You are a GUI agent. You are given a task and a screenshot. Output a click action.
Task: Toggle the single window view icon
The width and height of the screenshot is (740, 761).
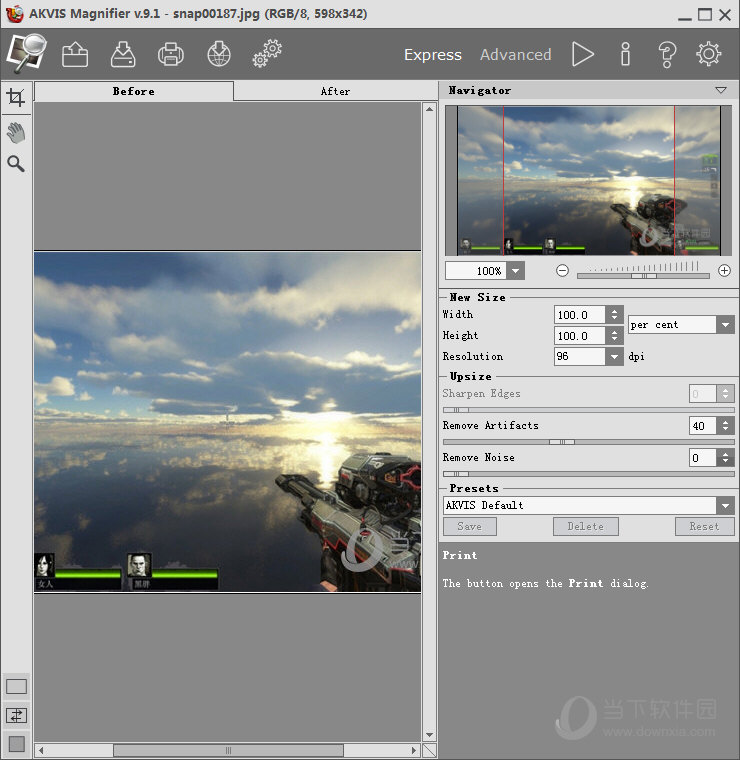point(16,687)
